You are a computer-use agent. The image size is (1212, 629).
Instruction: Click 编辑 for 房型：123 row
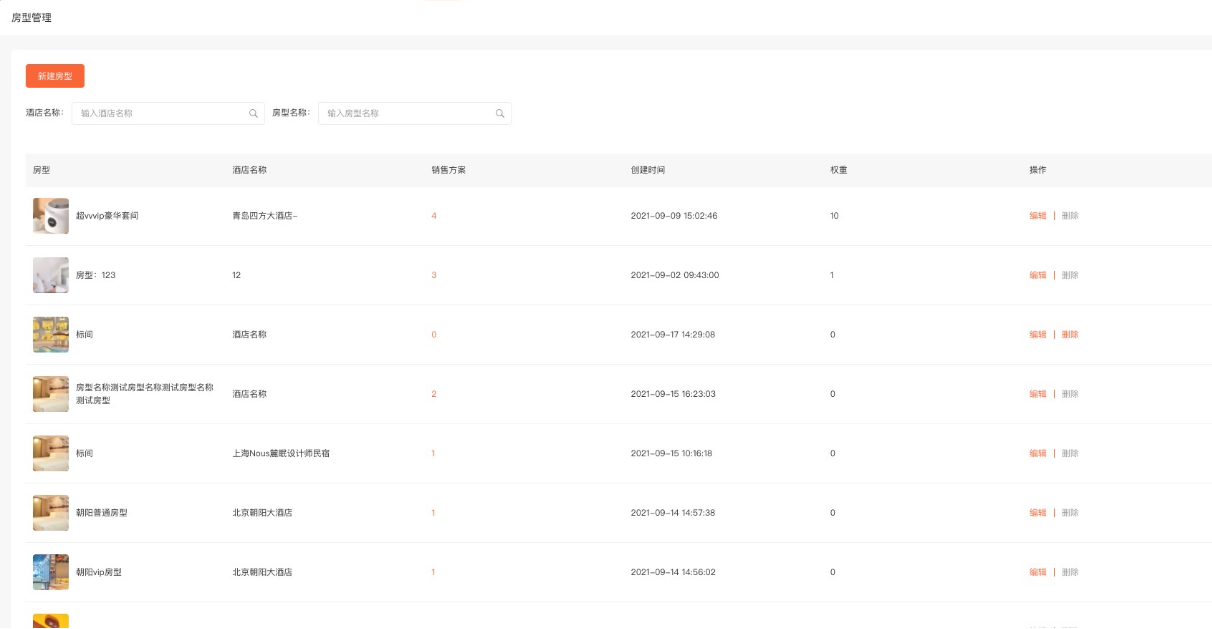tap(1038, 275)
